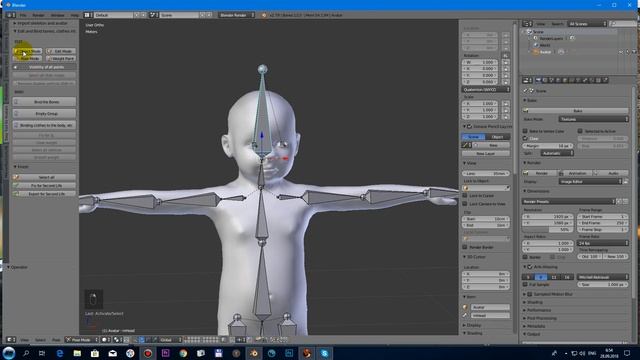
Task: Enable Selected to Active checkbox
Action: pyautogui.click(x=580, y=131)
